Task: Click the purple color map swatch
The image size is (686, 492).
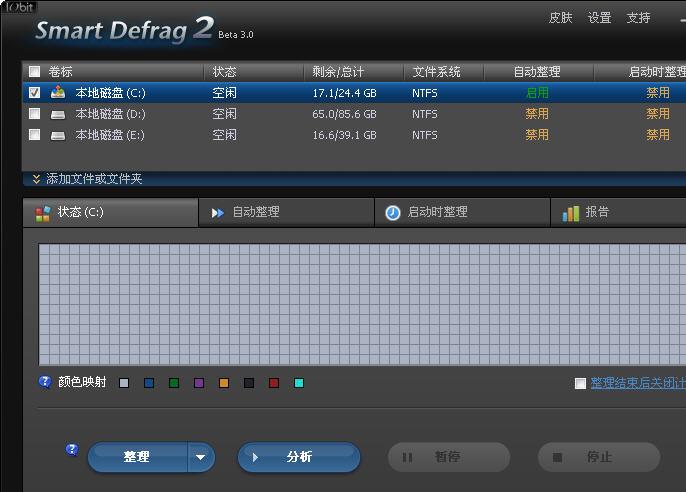Action: tap(199, 383)
